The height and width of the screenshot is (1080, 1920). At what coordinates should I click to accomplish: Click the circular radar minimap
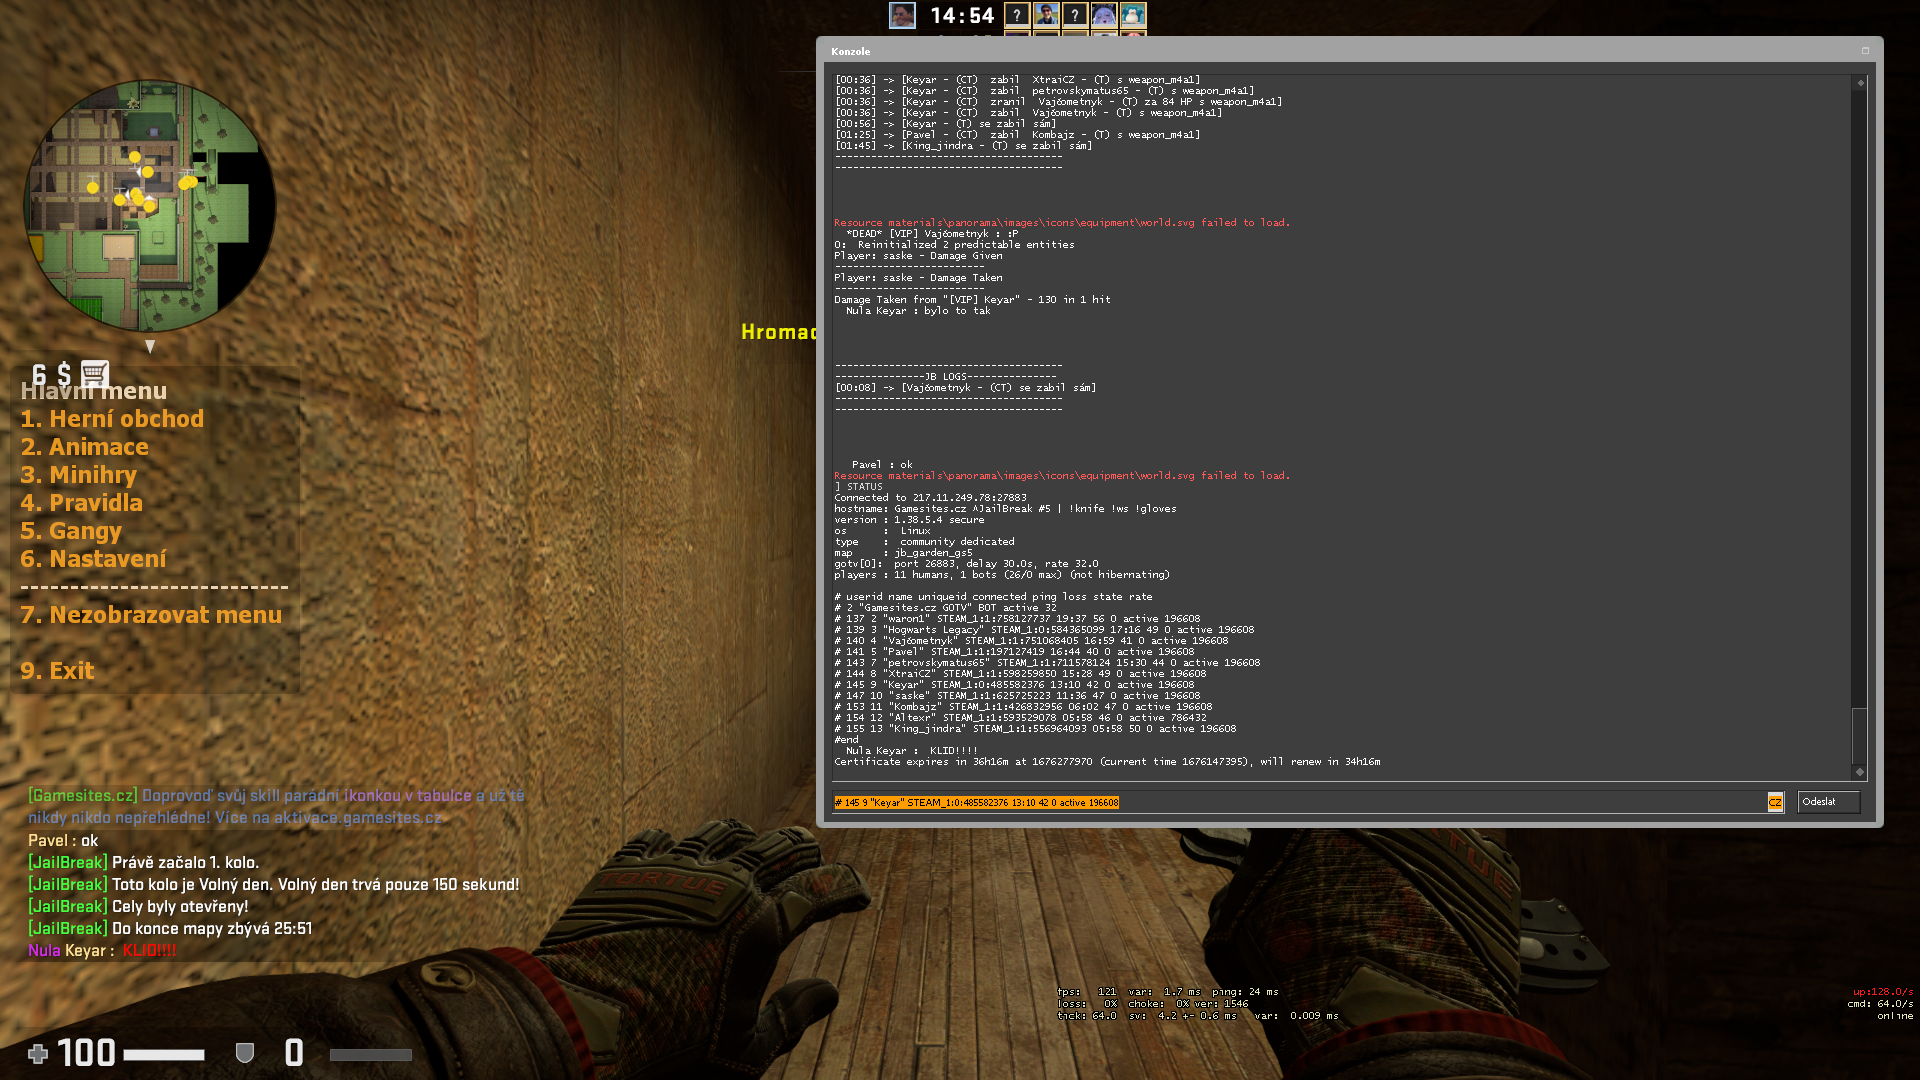(150, 206)
